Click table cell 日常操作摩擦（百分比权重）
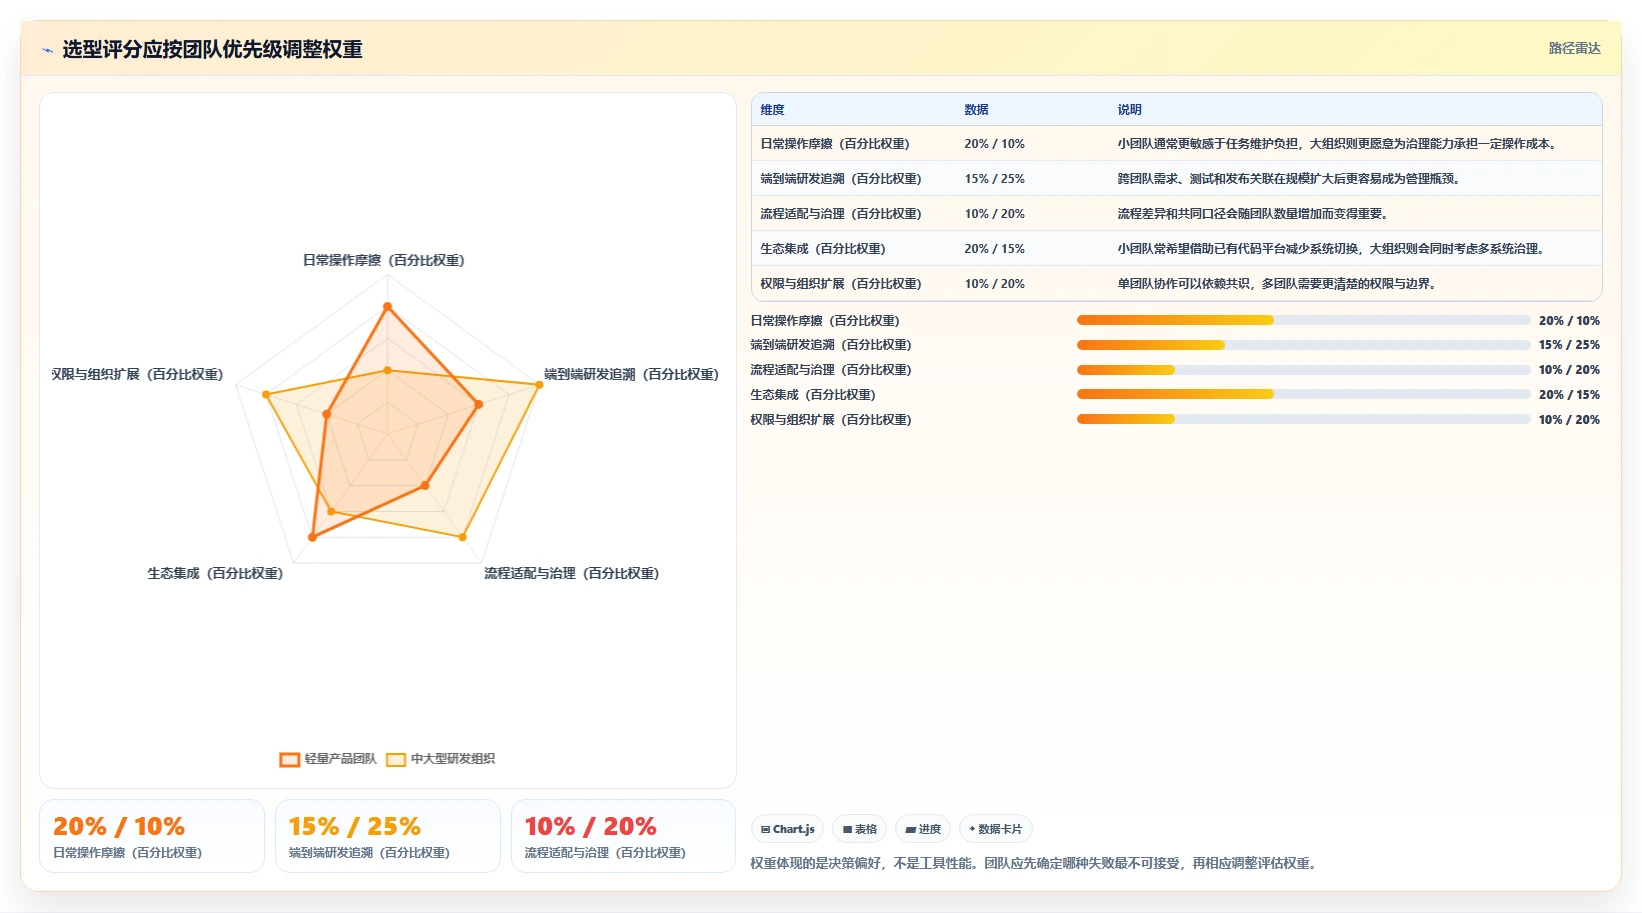 tap(835, 144)
